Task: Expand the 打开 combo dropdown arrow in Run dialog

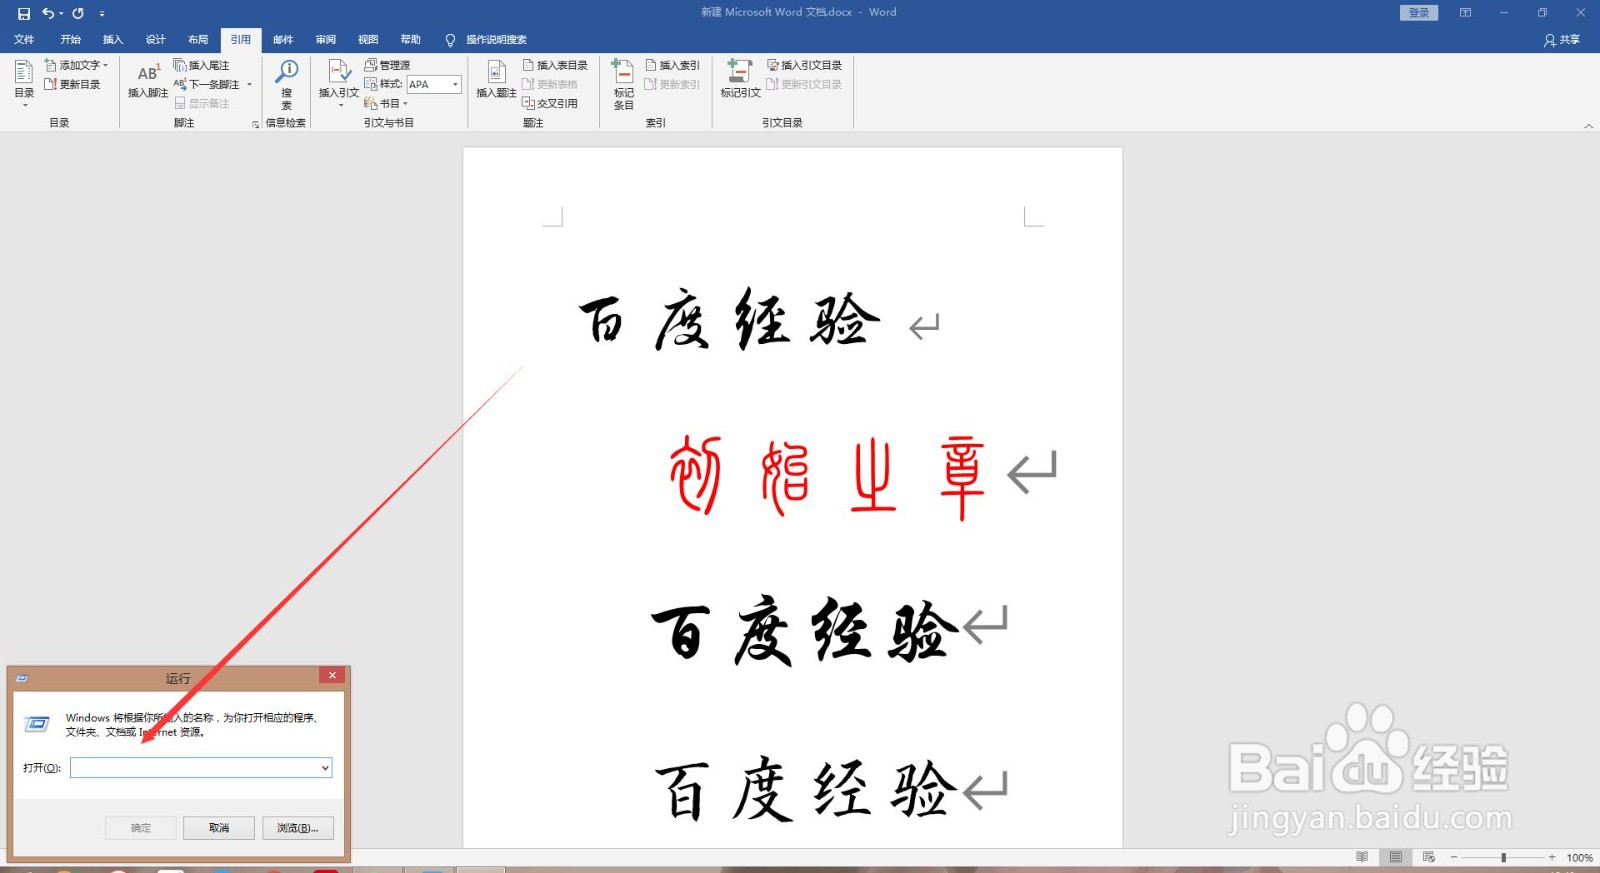Action: coord(325,768)
